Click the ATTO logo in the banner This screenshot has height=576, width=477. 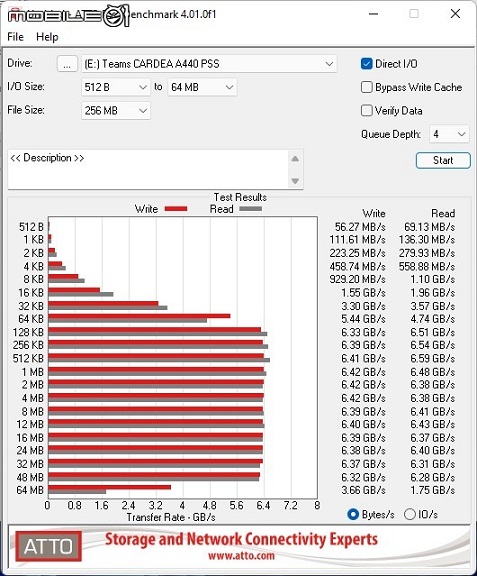pos(48,546)
